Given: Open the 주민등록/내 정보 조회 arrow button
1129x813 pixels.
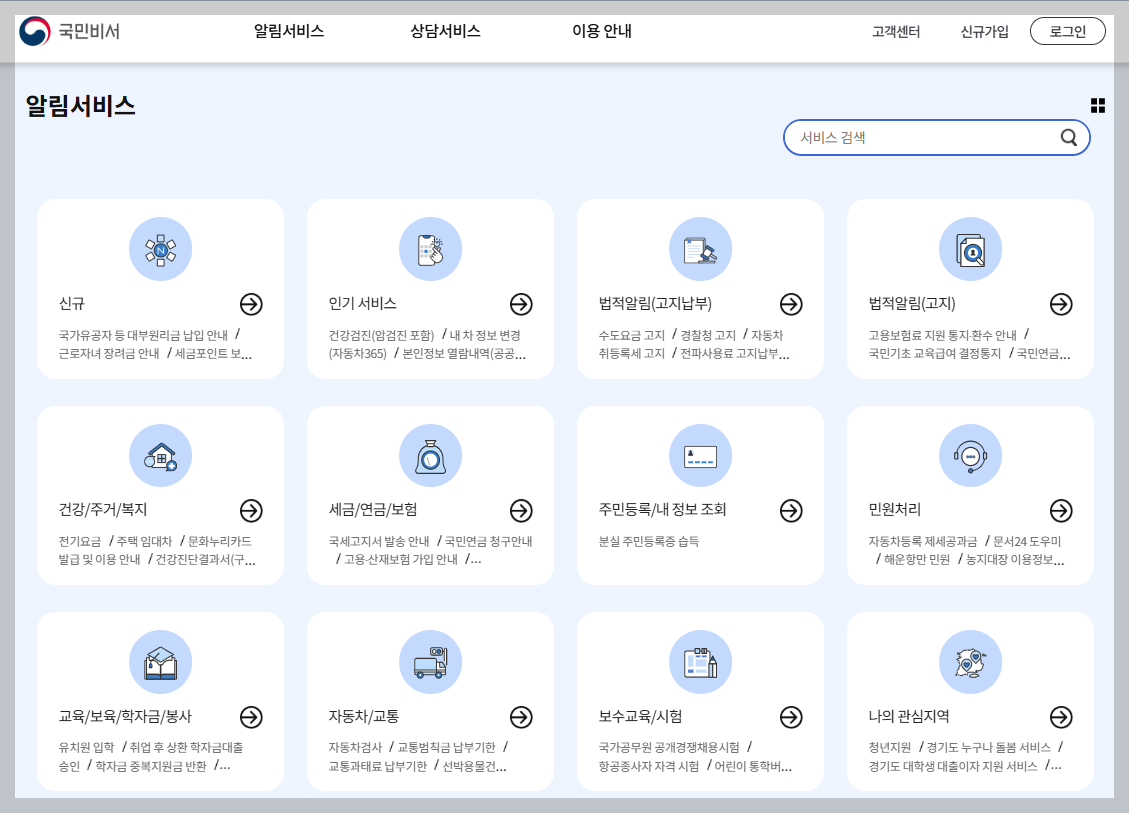Looking at the screenshot, I should tap(791, 511).
